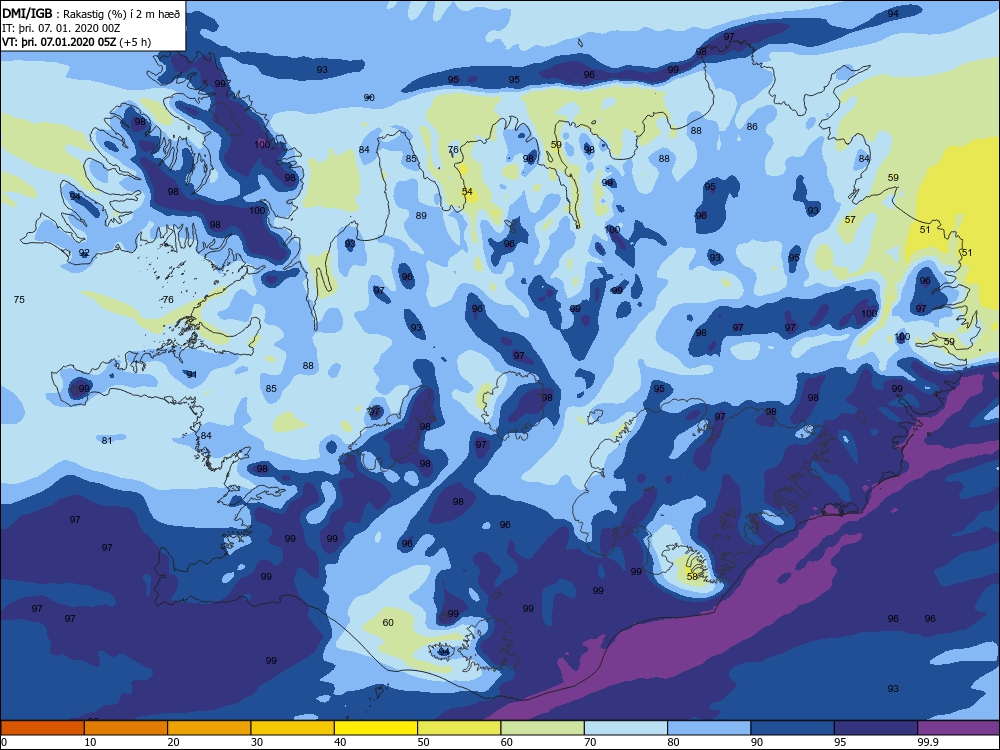Select the map value '90' off the north coast

click(x=369, y=98)
